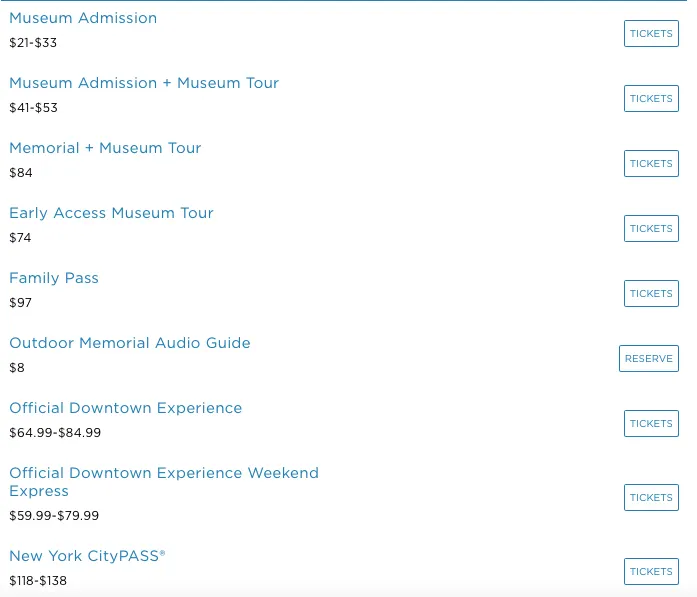Open the New York CityPASS link
The height and width of the screenshot is (597, 697).
point(87,556)
